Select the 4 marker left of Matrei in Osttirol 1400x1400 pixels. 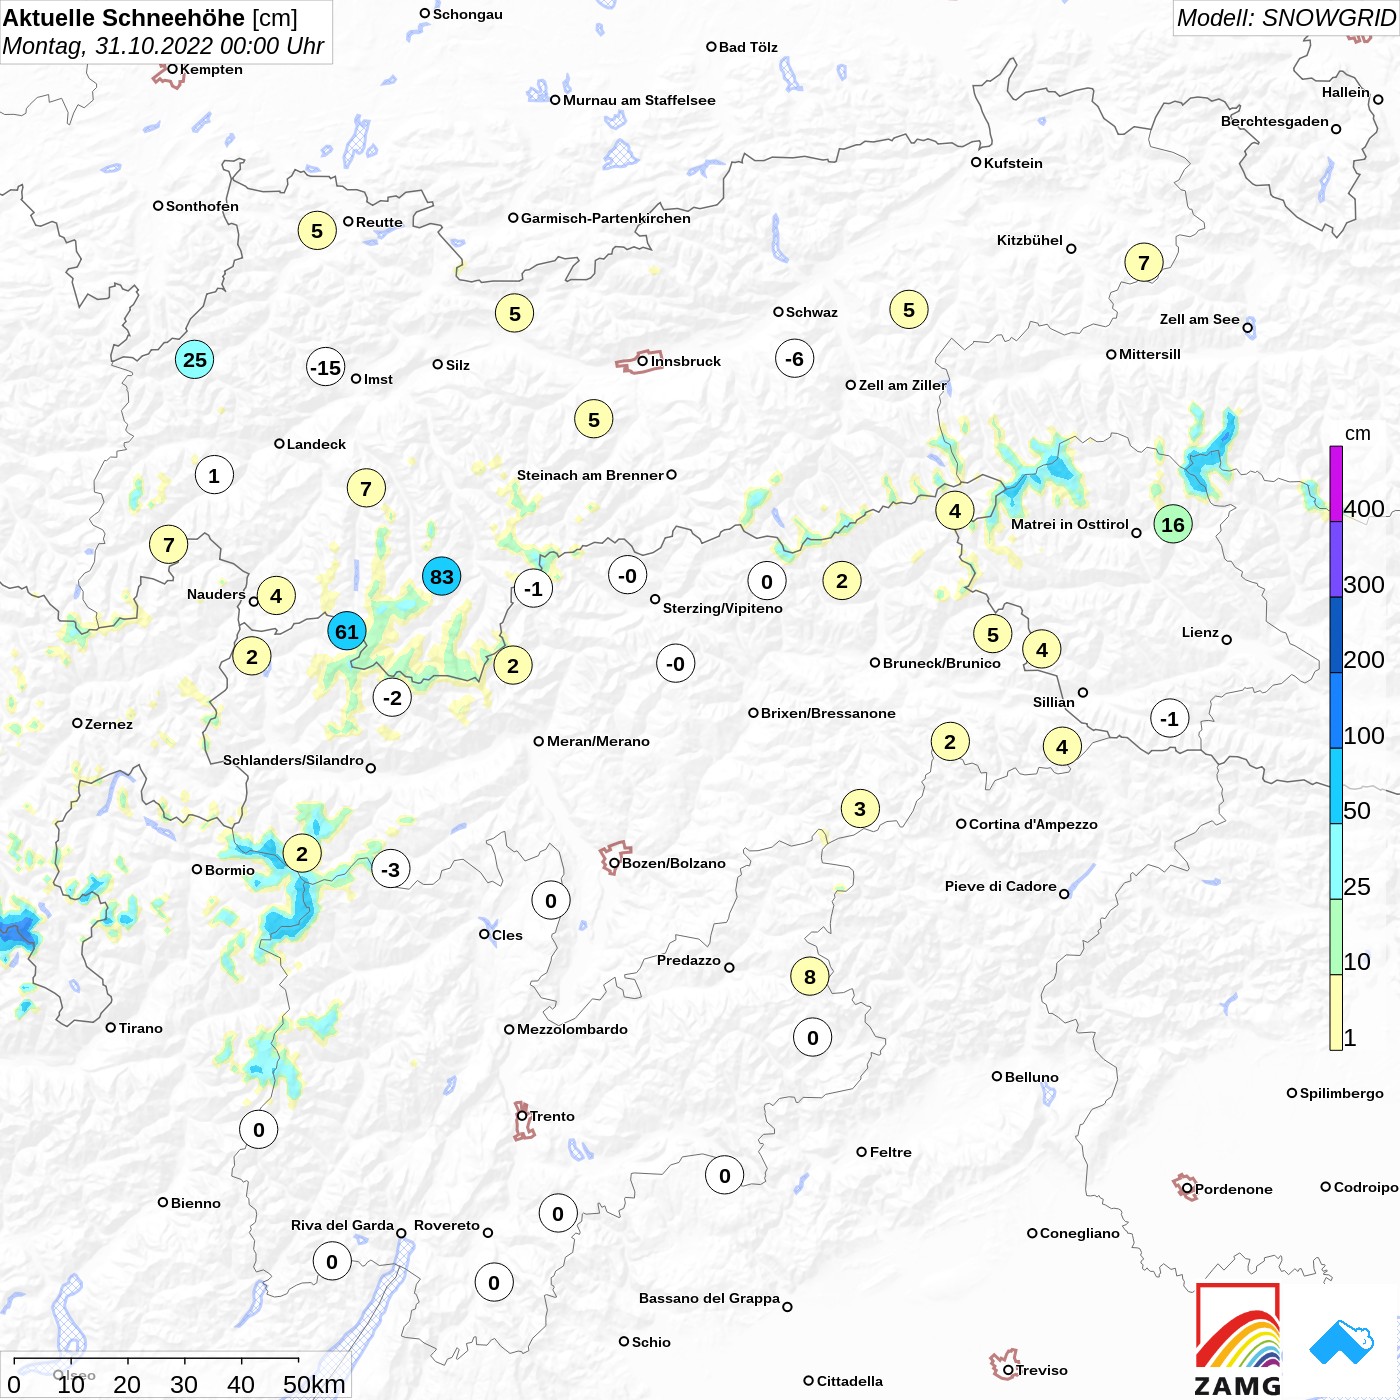[x=955, y=510]
